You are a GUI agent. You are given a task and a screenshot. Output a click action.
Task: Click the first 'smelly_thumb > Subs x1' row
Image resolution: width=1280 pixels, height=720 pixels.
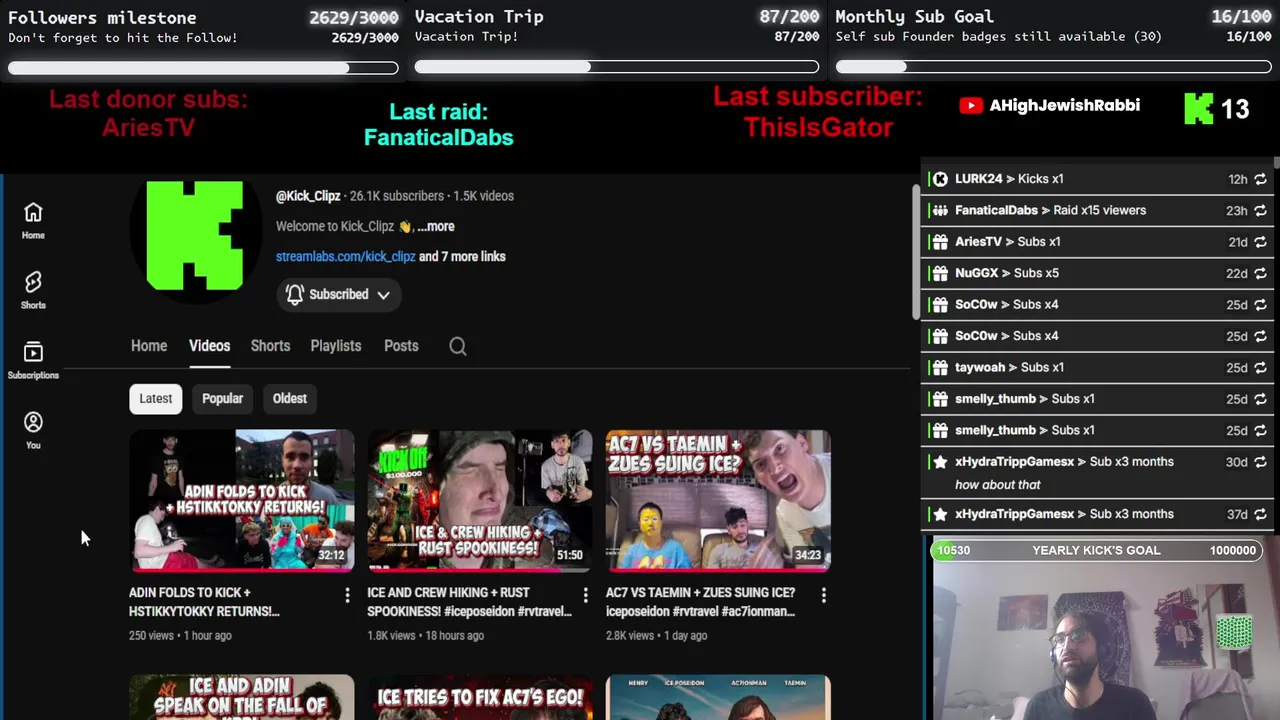[x=1098, y=399]
